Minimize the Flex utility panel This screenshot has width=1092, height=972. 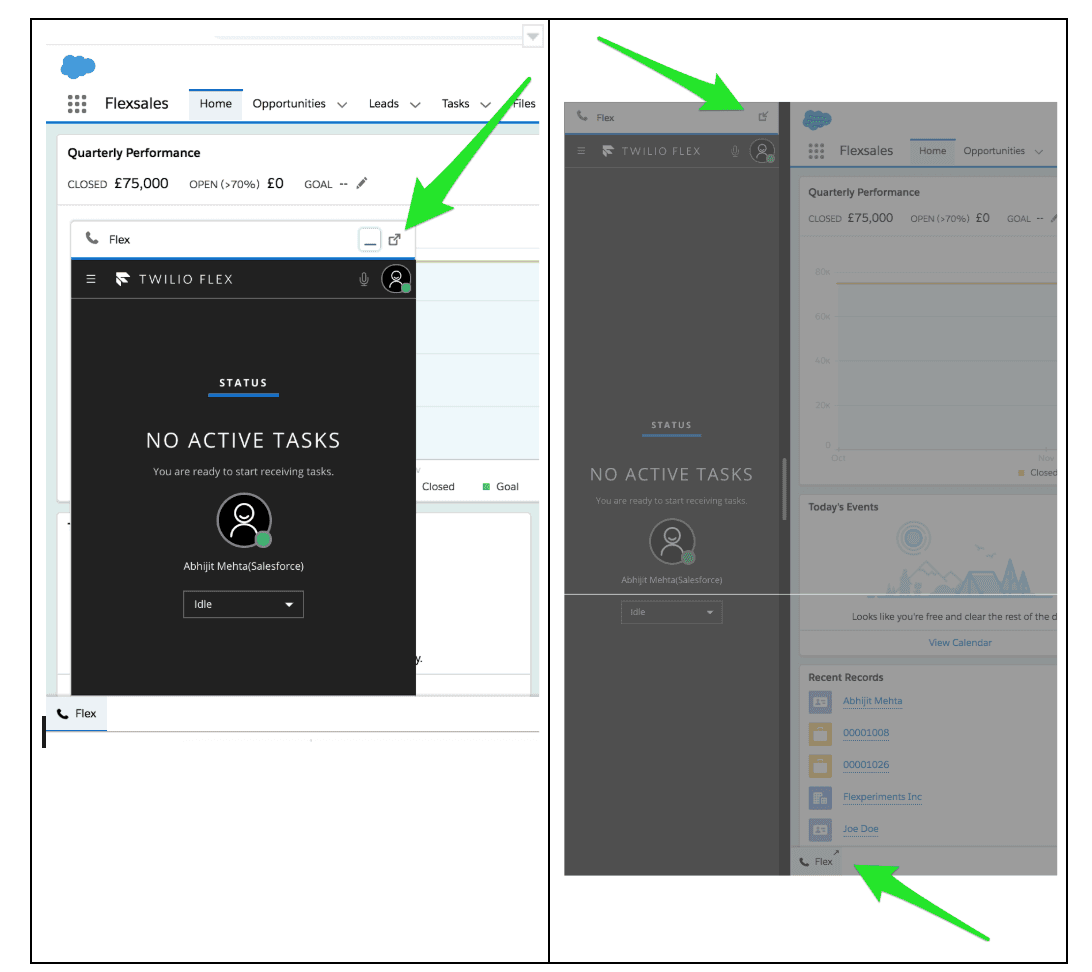(x=370, y=239)
